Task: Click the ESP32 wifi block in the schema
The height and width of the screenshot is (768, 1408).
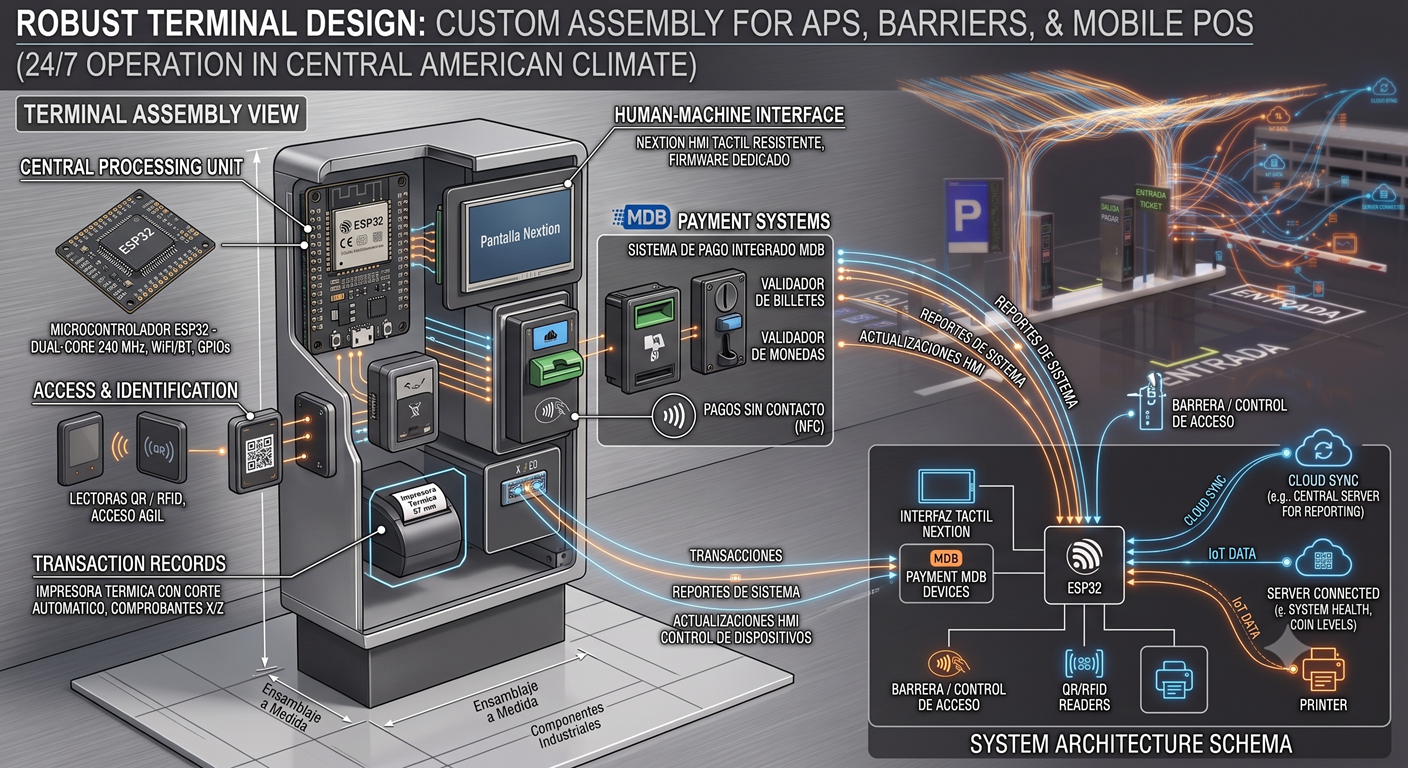Action: [x=1085, y=565]
